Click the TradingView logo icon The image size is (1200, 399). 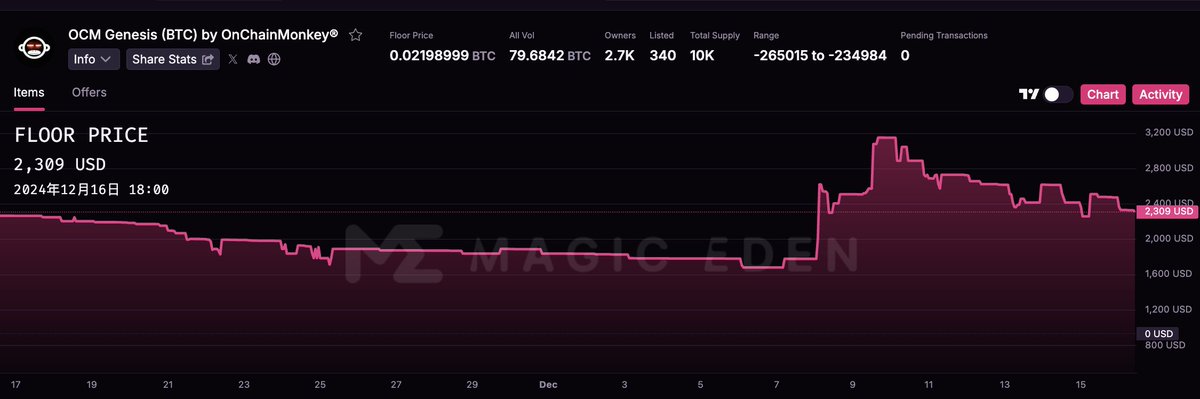1028,94
